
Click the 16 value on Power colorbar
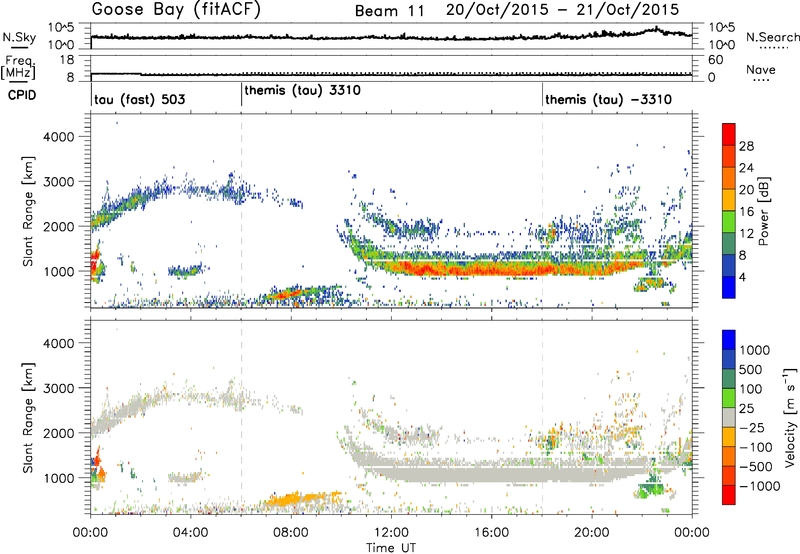pos(745,212)
